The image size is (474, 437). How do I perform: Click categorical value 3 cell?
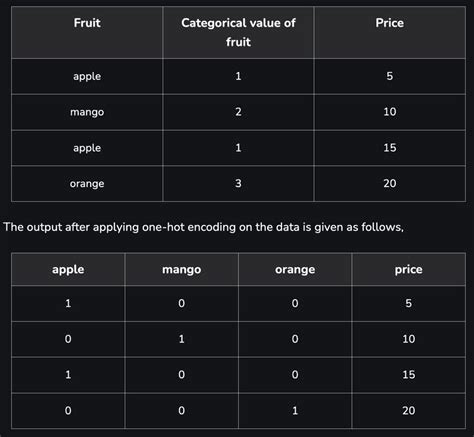238,183
